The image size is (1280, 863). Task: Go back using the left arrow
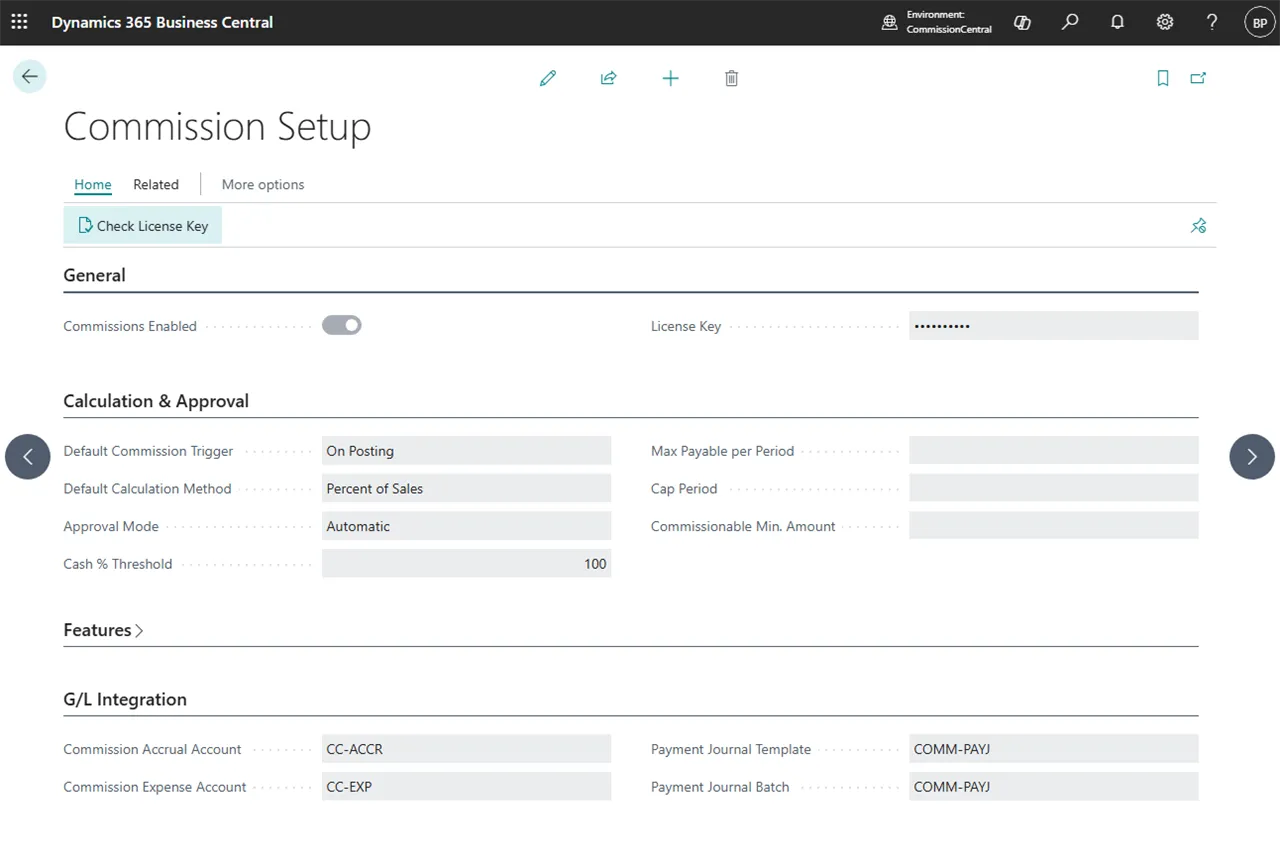pos(30,77)
